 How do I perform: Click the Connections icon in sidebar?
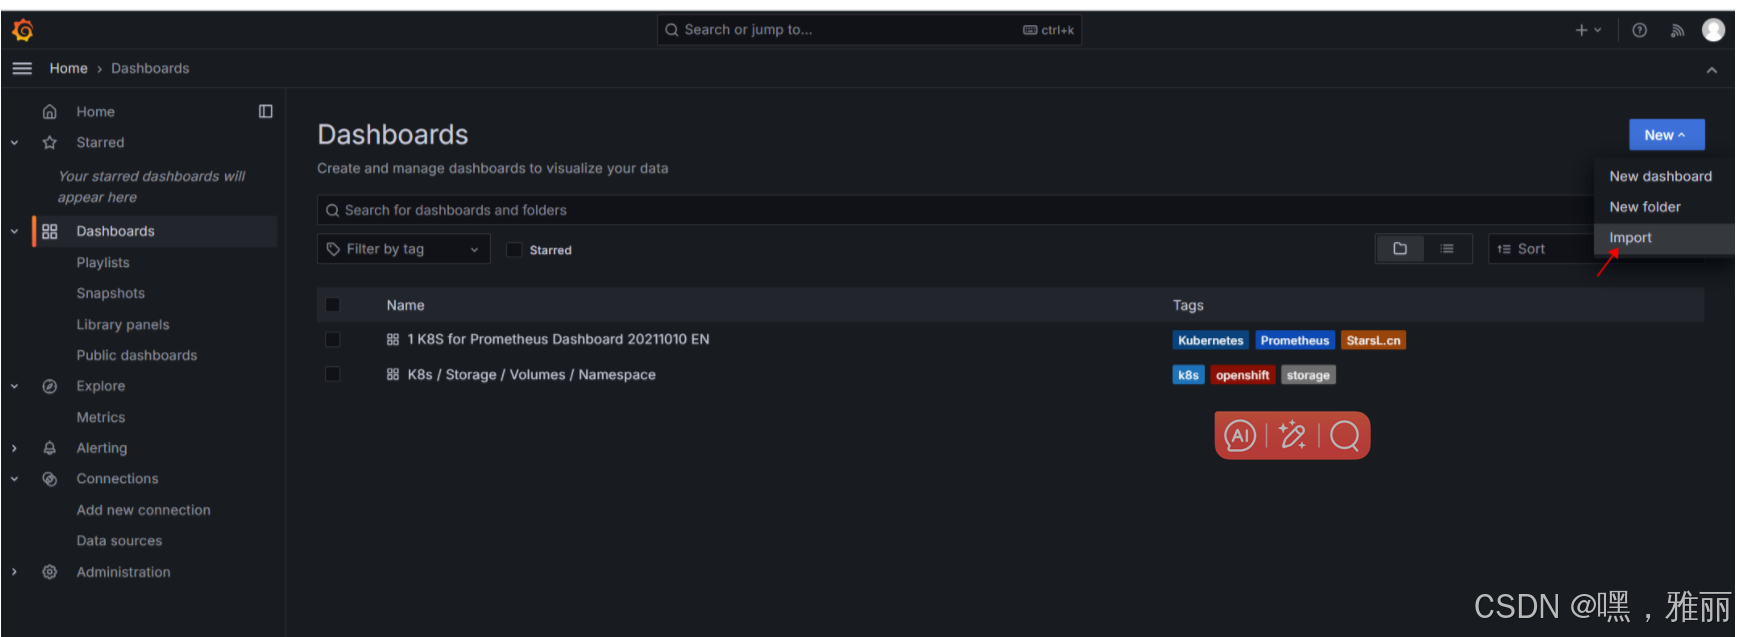[50, 479]
